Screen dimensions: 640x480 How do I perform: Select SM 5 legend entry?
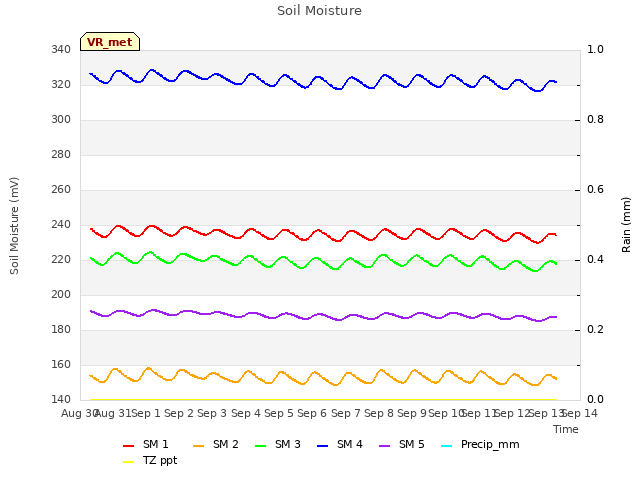click(x=402, y=444)
